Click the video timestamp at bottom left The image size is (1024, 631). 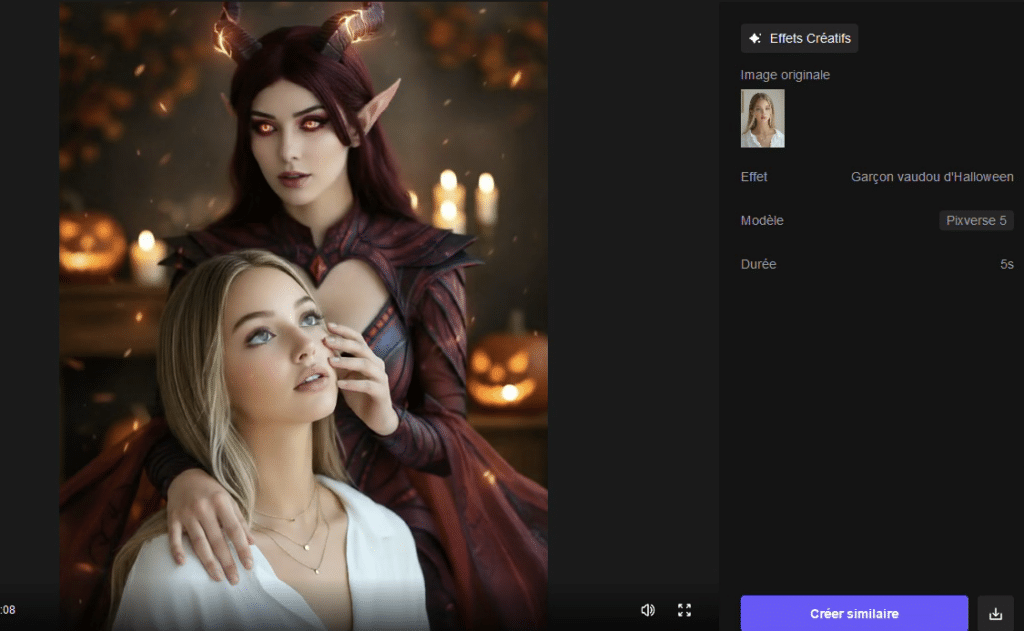pyautogui.click(x=8, y=609)
